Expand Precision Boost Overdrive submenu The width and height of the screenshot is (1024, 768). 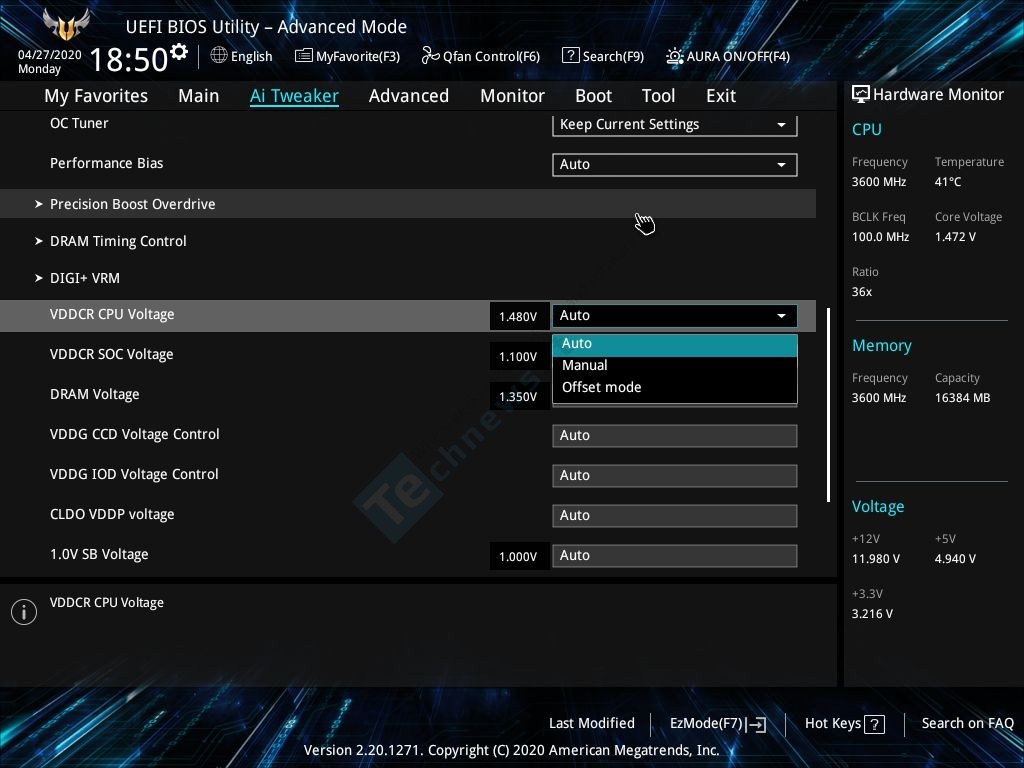[x=408, y=204]
